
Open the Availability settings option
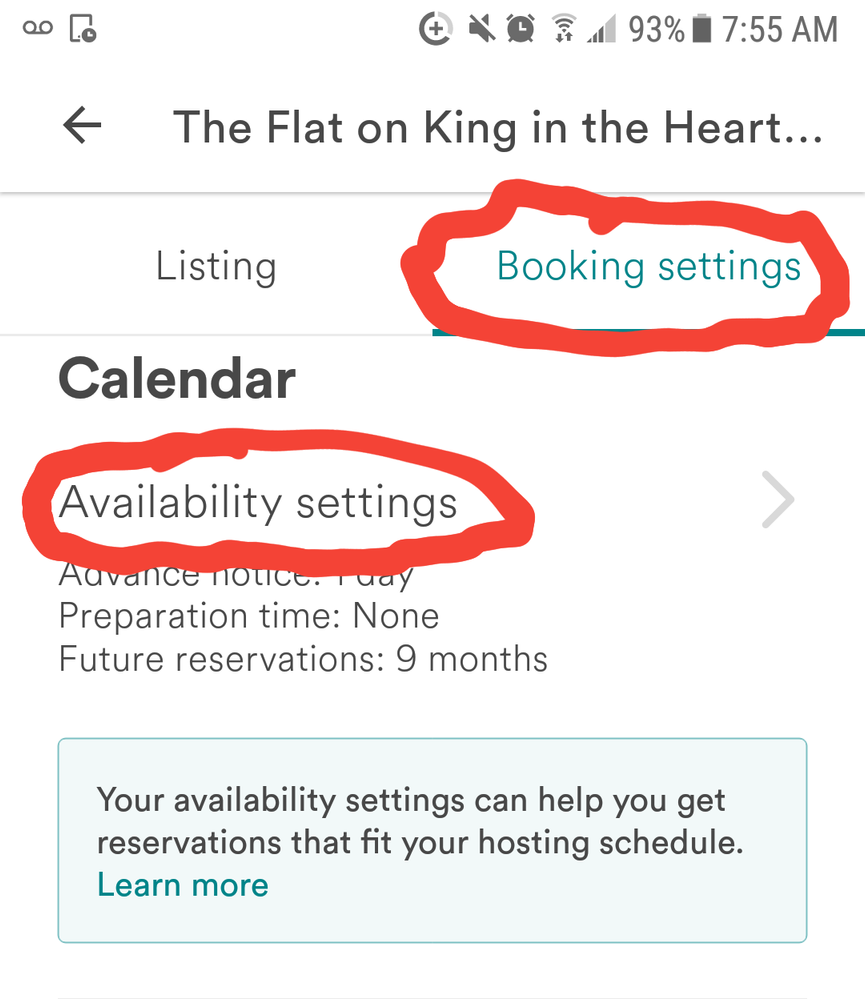pos(258,502)
